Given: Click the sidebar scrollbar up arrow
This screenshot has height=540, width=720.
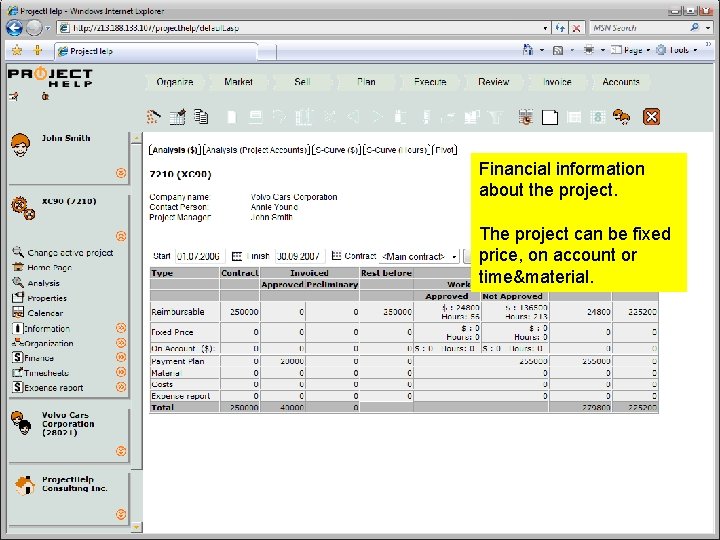Looking at the screenshot, I should coord(136,138).
